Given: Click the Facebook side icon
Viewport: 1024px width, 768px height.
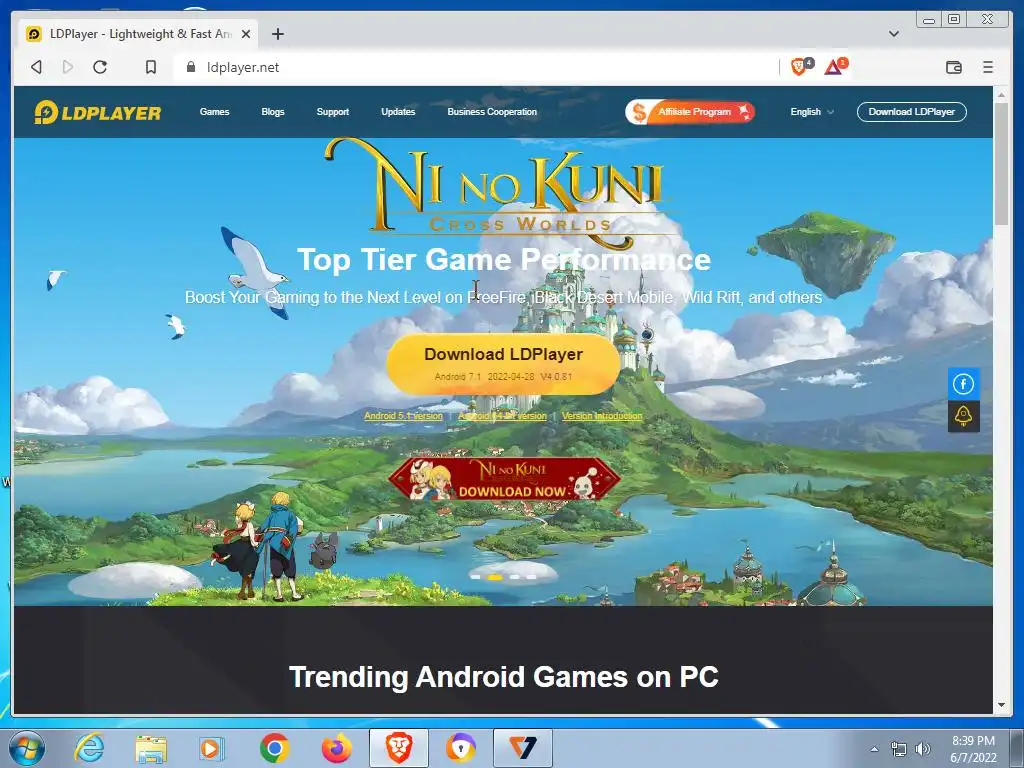Looking at the screenshot, I should coord(963,384).
